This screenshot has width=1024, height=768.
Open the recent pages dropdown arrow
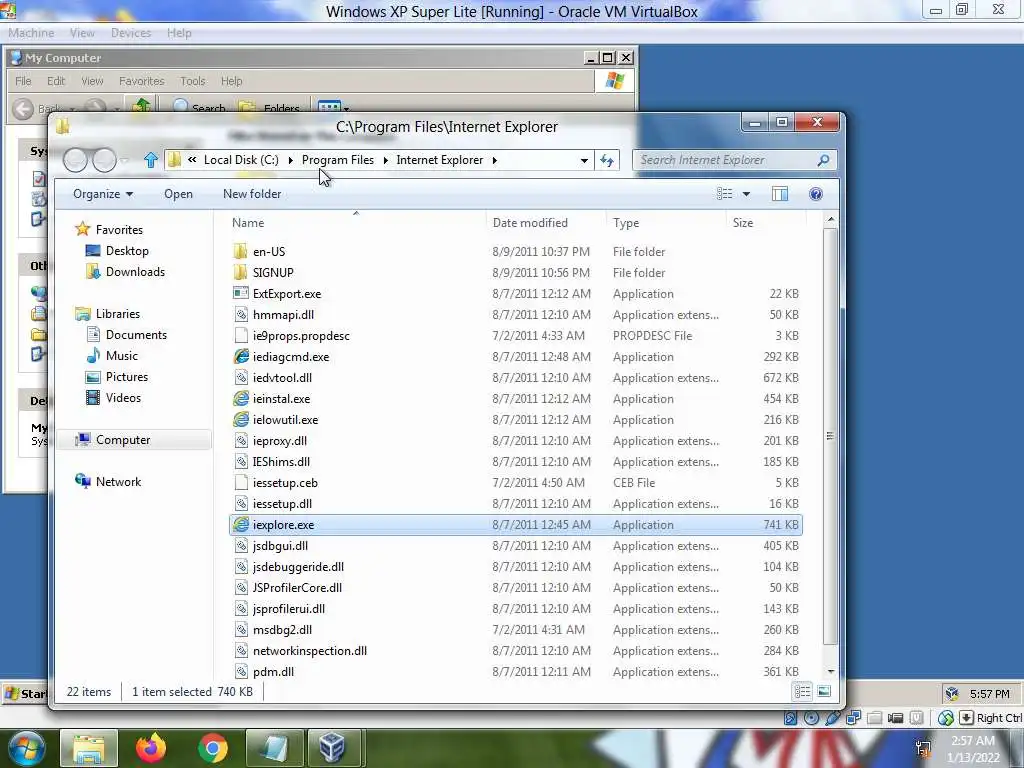click(x=125, y=160)
